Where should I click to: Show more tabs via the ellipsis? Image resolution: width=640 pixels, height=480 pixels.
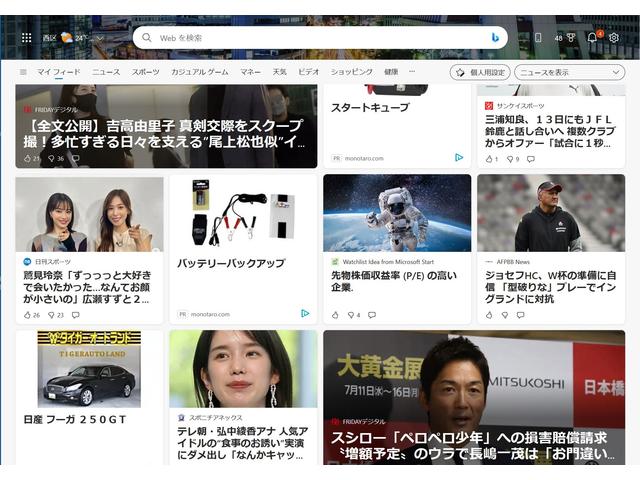pyautogui.click(x=412, y=71)
